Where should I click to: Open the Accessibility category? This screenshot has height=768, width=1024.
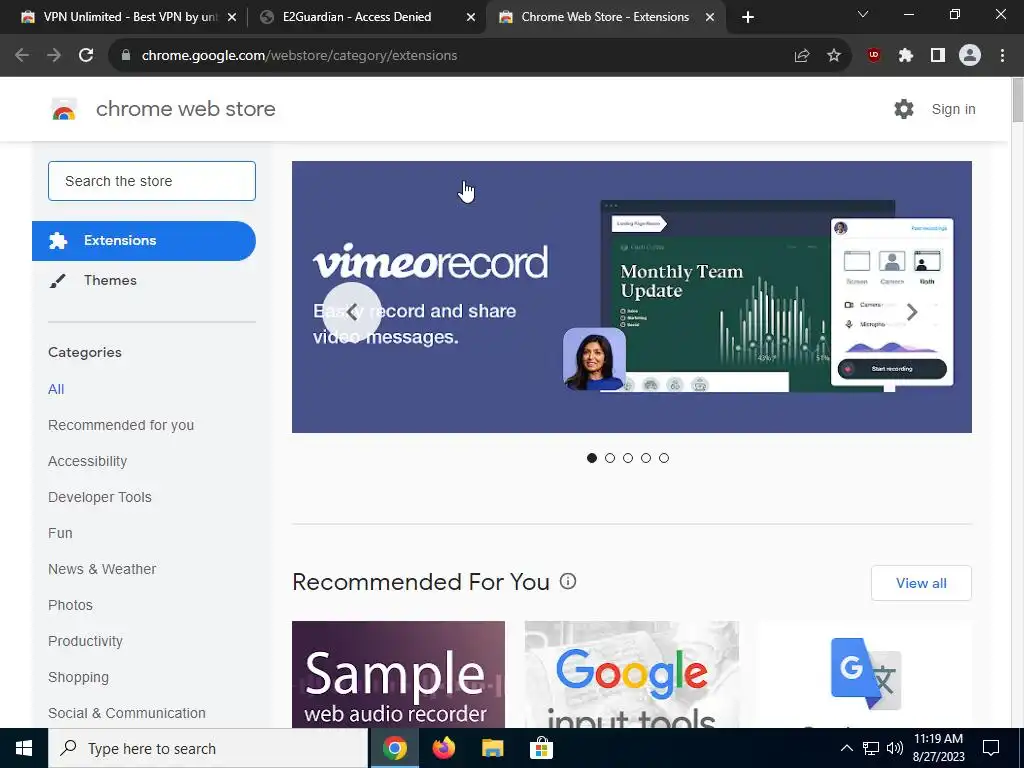(88, 461)
